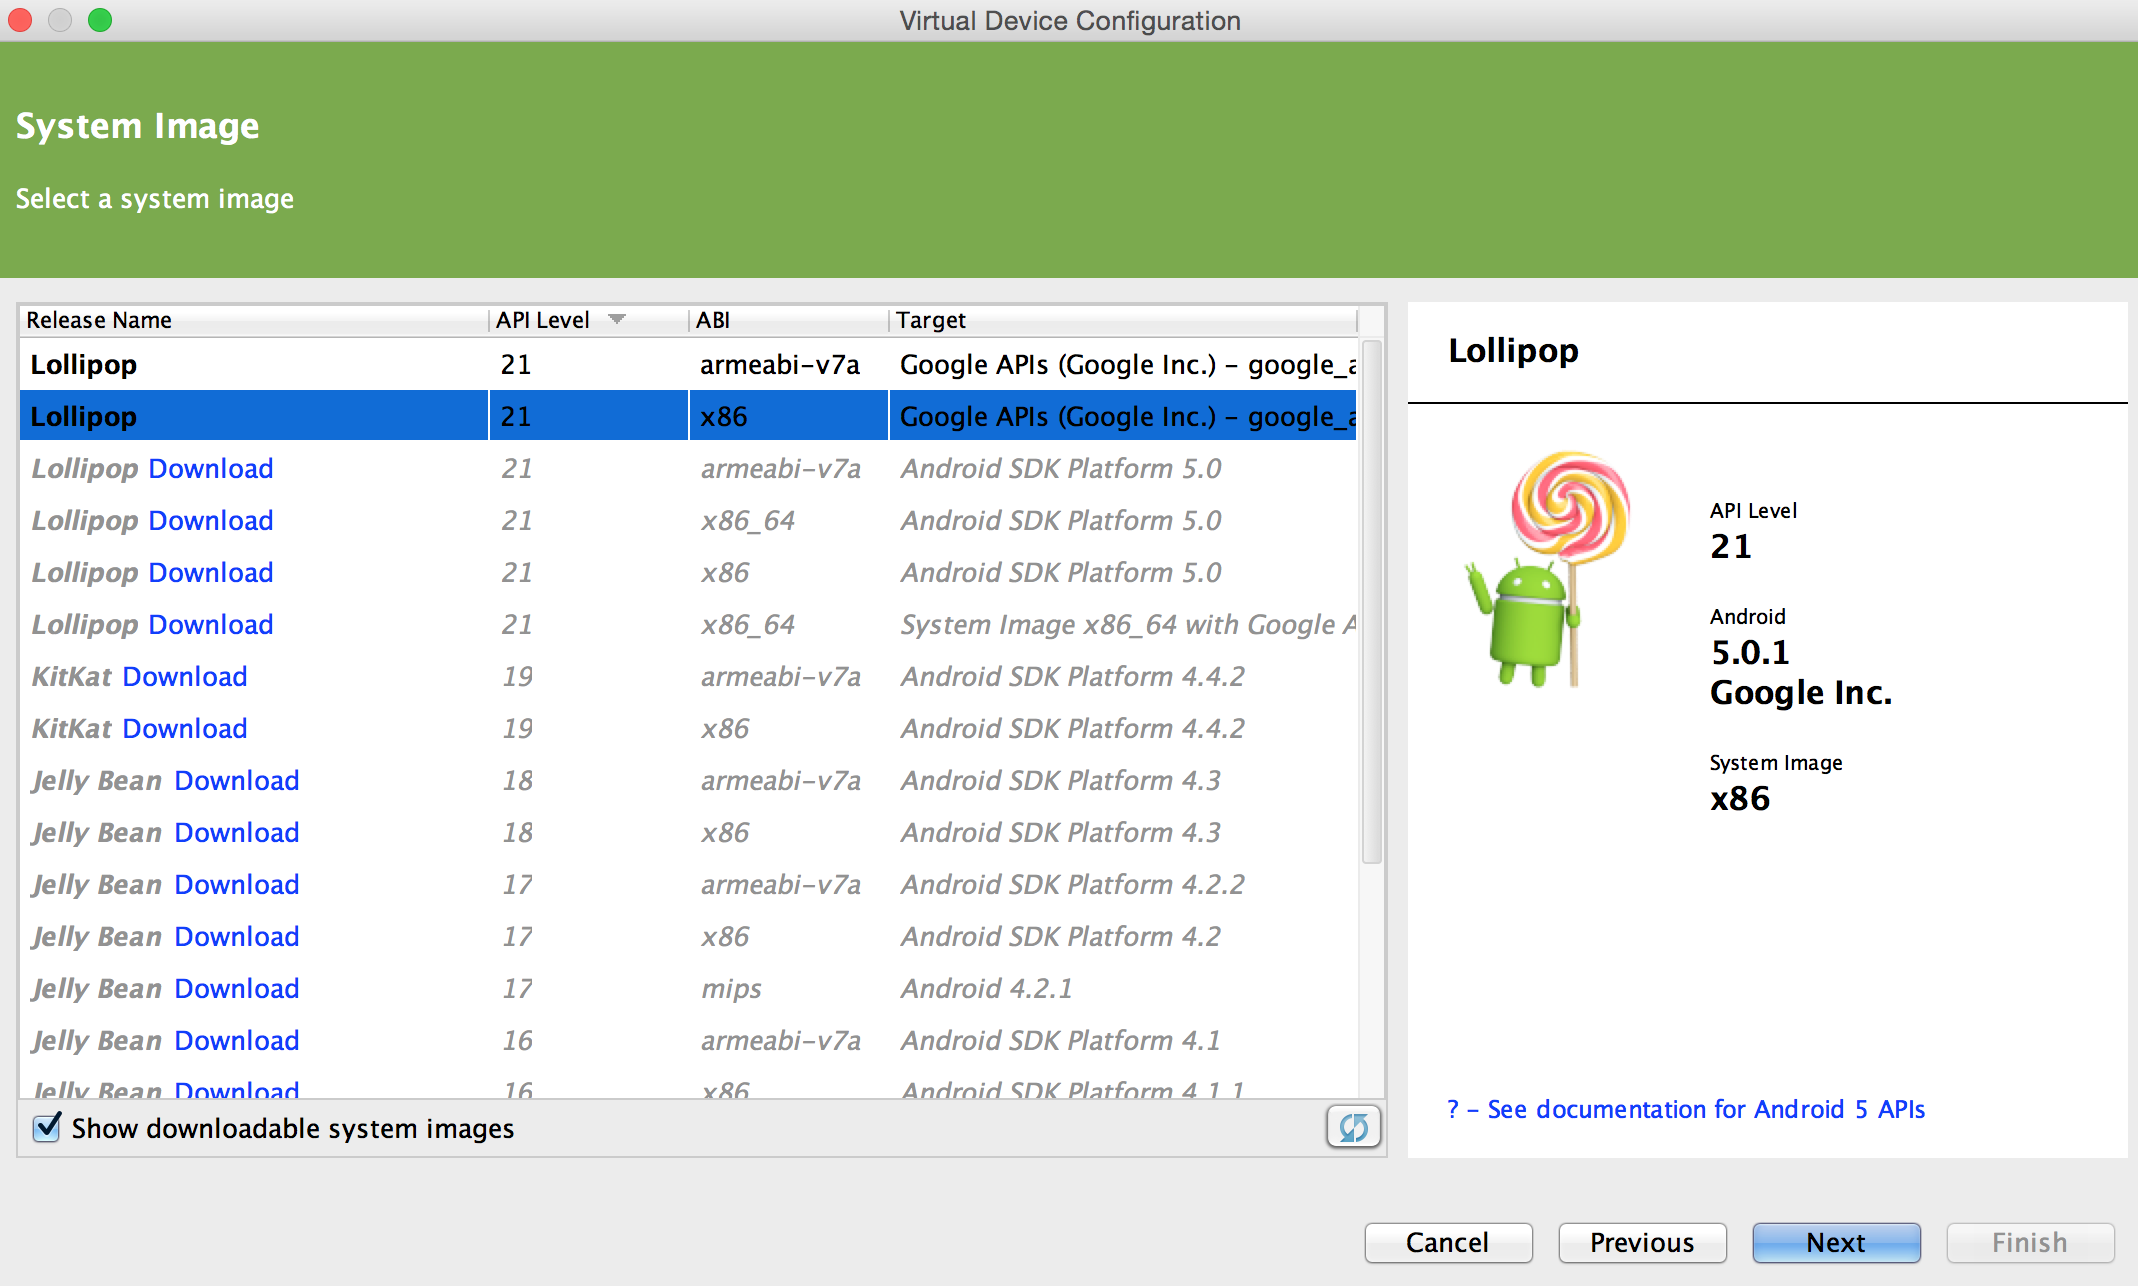Click the system image list vertical scrollbar
The height and width of the screenshot is (1286, 2138).
point(1372,601)
